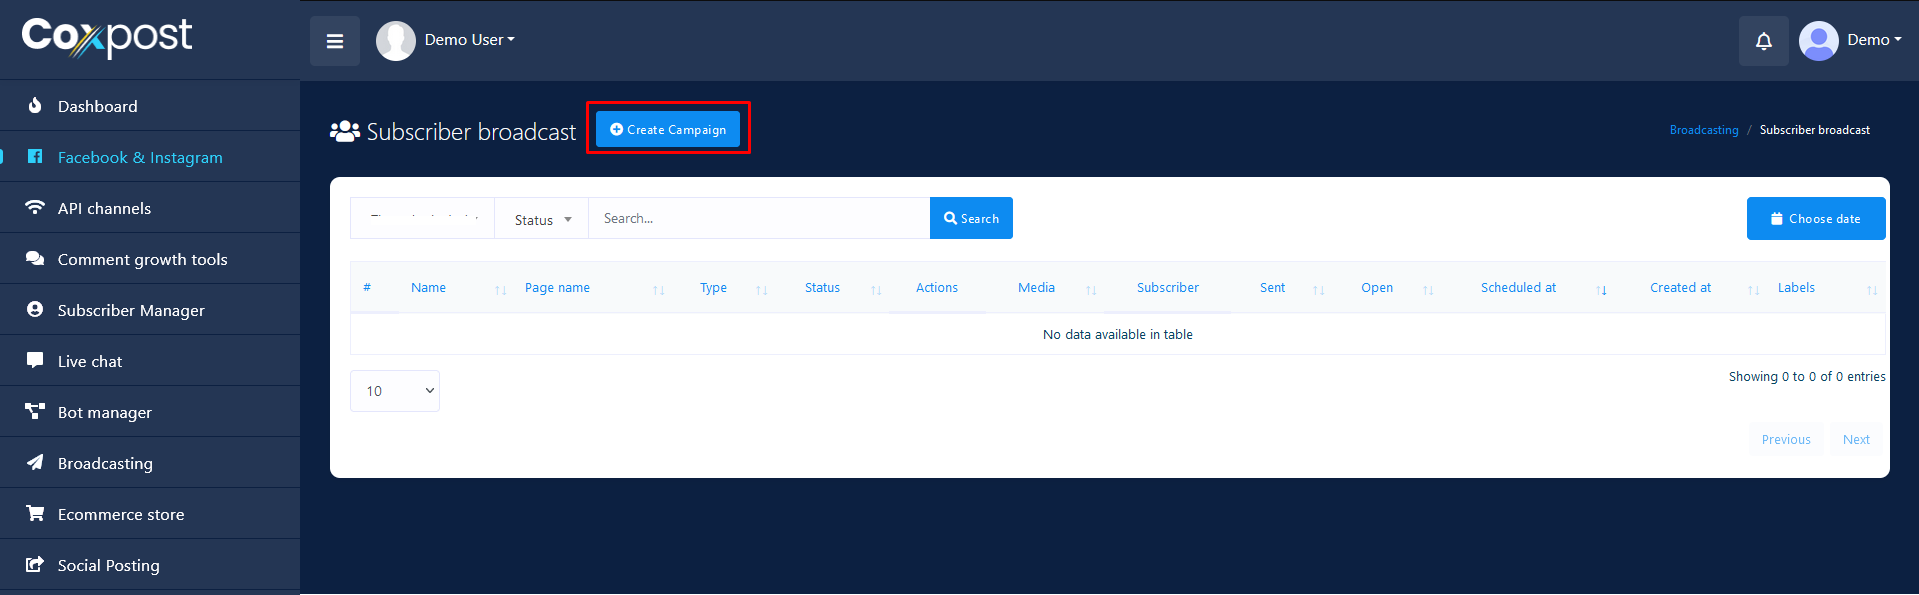Click the Bot manager flow icon

point(35,412)
